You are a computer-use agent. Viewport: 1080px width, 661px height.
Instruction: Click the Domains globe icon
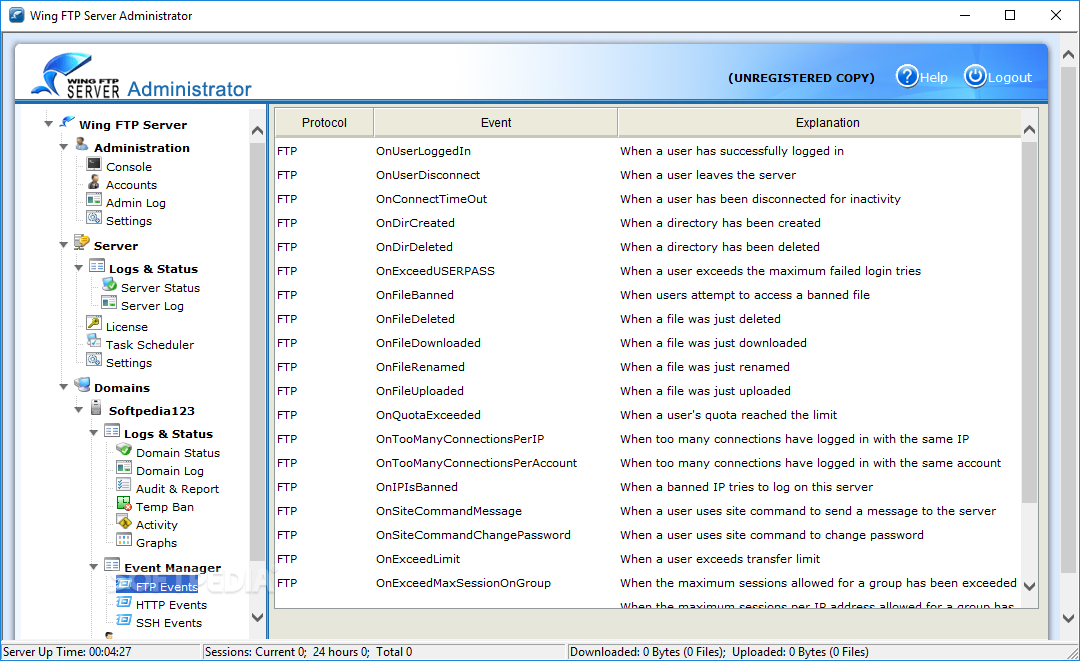click(x=82, y=384)
